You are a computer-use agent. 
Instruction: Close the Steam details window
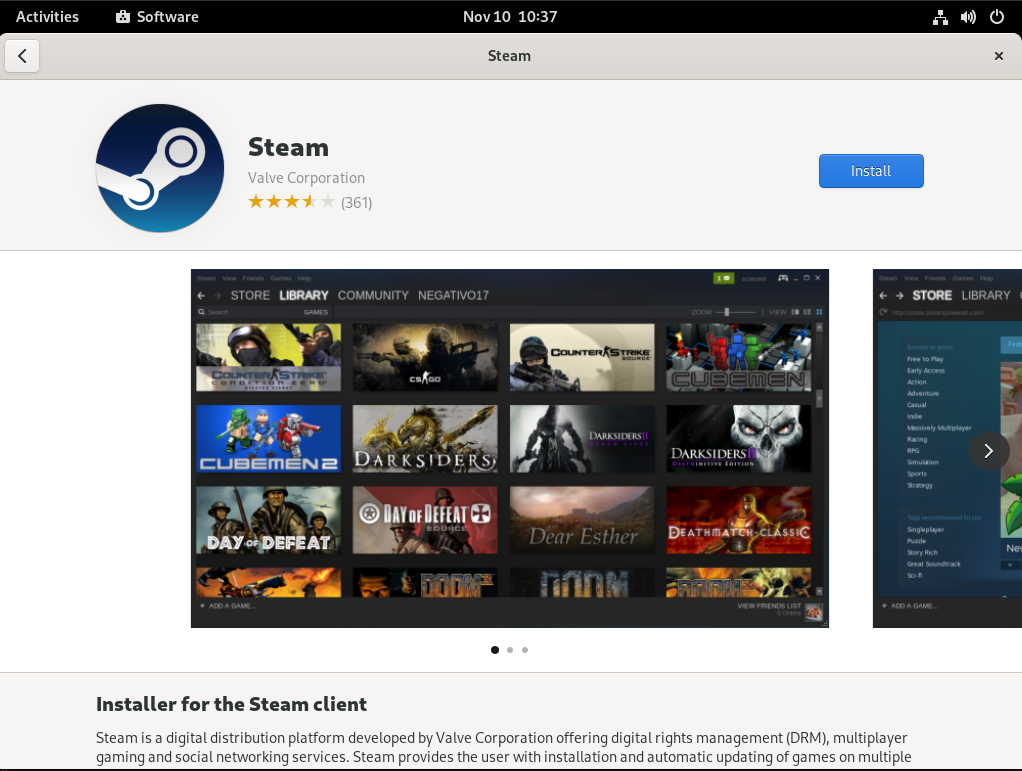(999, 56)
